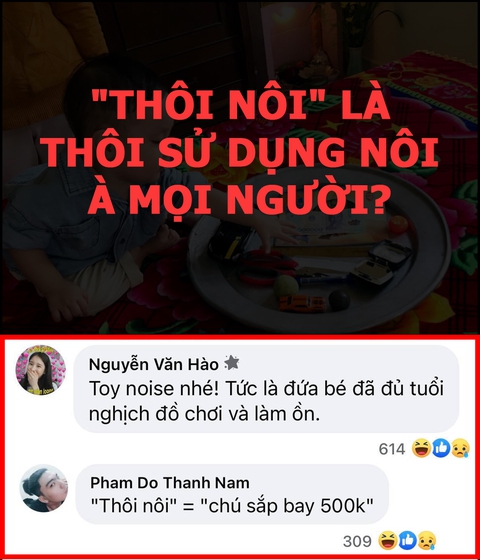This screenshot has height=560, width=480.
Task: Click the yellow-green ball on the tray
Action: pyautogui.click(x=286, y=285)
